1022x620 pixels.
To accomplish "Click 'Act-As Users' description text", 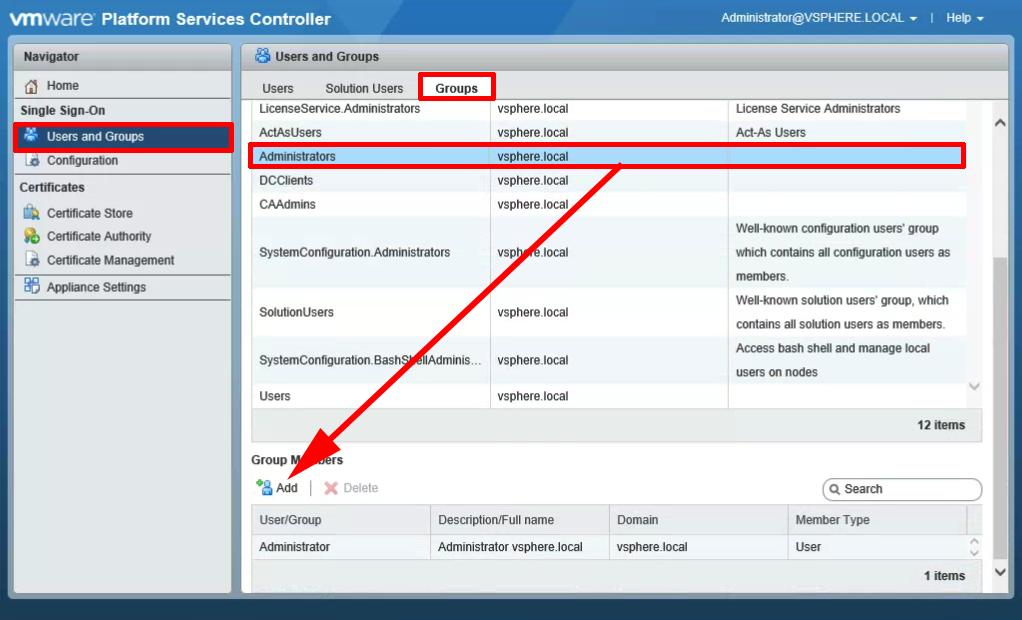I will pyautogui.click(x=770, y=132).
